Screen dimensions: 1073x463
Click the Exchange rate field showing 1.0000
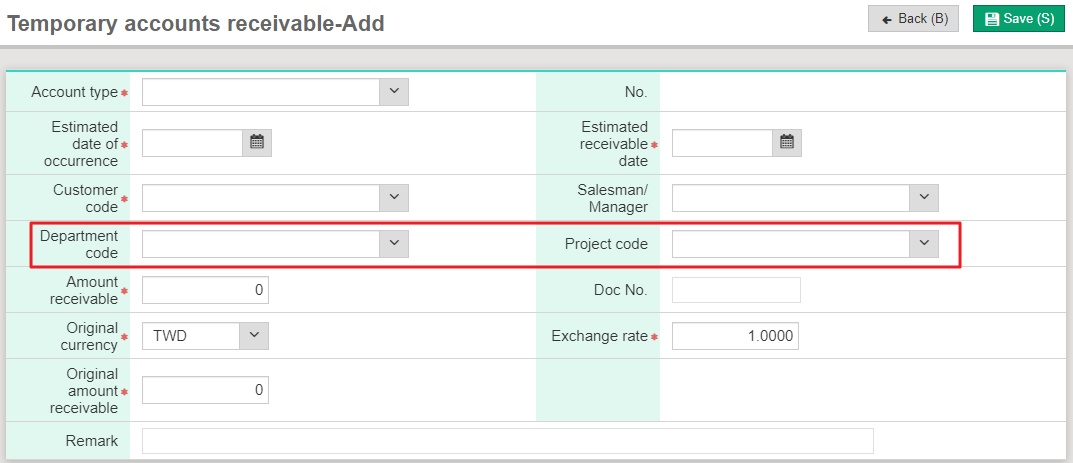tap(735, 336)
